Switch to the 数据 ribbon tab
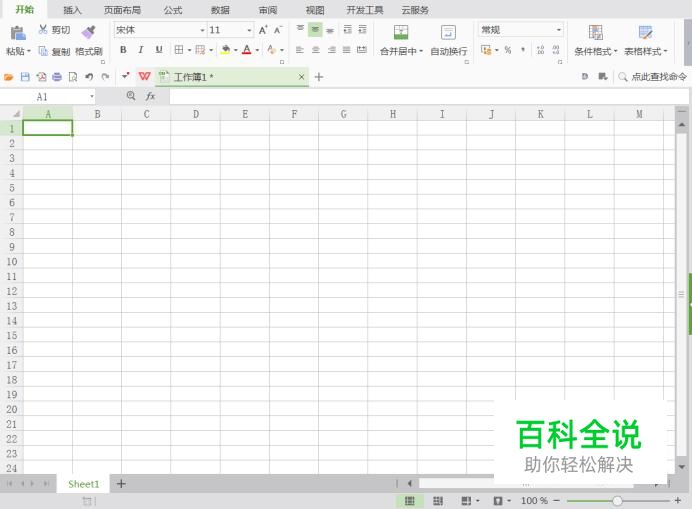The image size is (692, 509). click(220, 10)
